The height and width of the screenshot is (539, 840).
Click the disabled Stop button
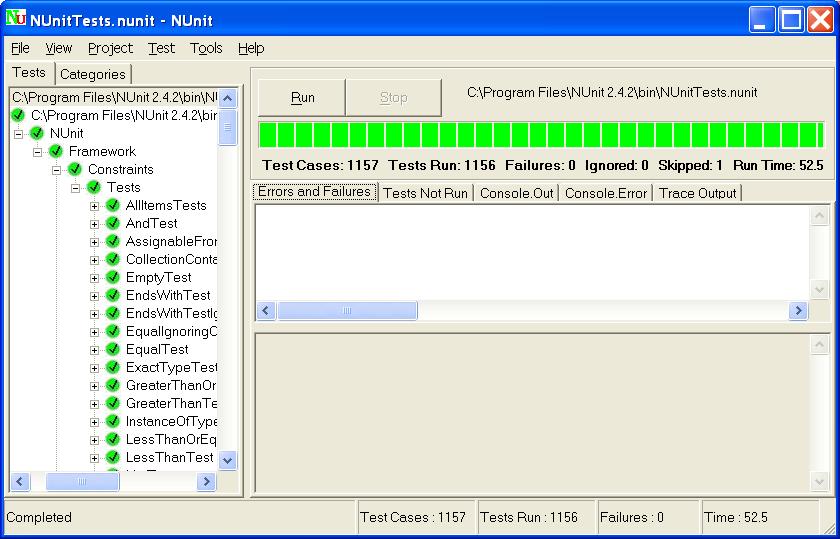click(394, 98)
